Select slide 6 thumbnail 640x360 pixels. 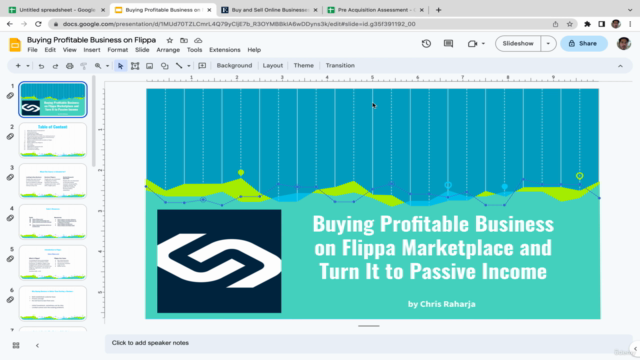point(53,303)
